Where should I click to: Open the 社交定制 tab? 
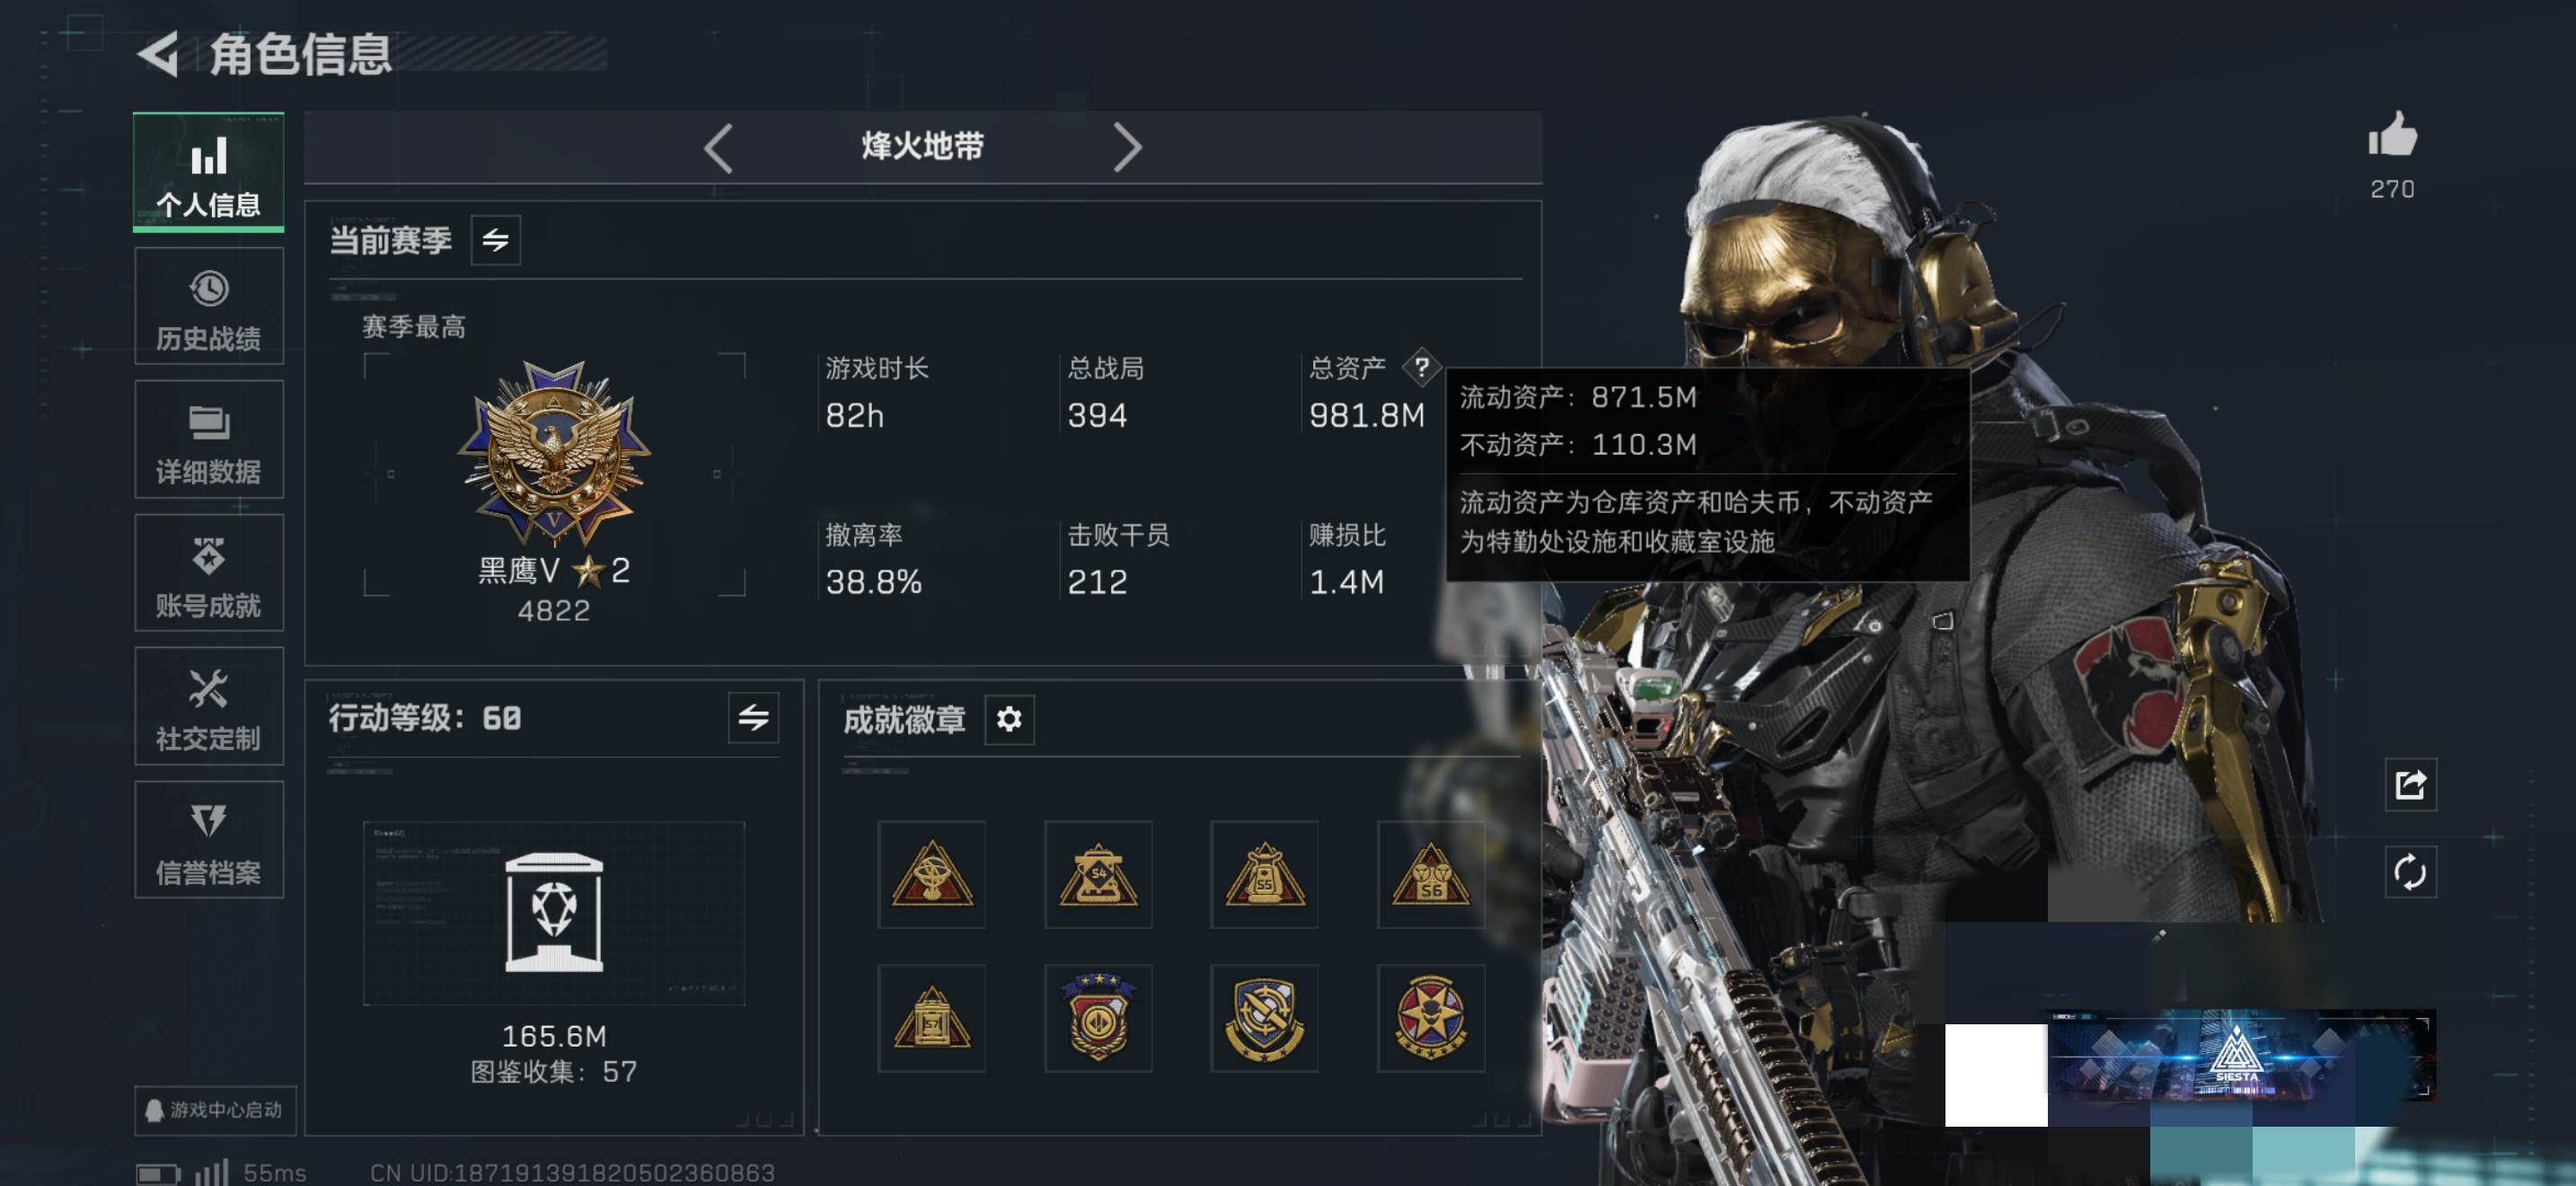coord(209,706)
